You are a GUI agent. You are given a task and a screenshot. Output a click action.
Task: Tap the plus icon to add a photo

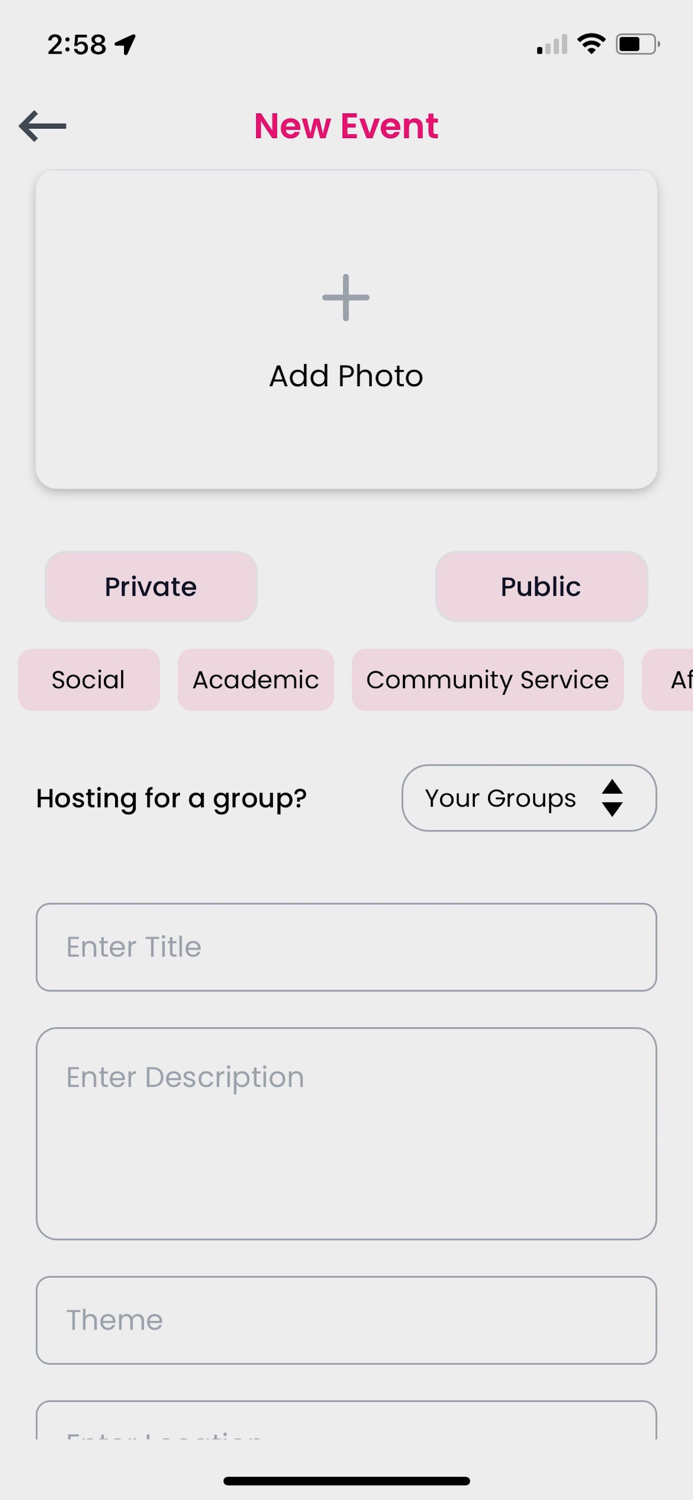click(x=345, y=297)
